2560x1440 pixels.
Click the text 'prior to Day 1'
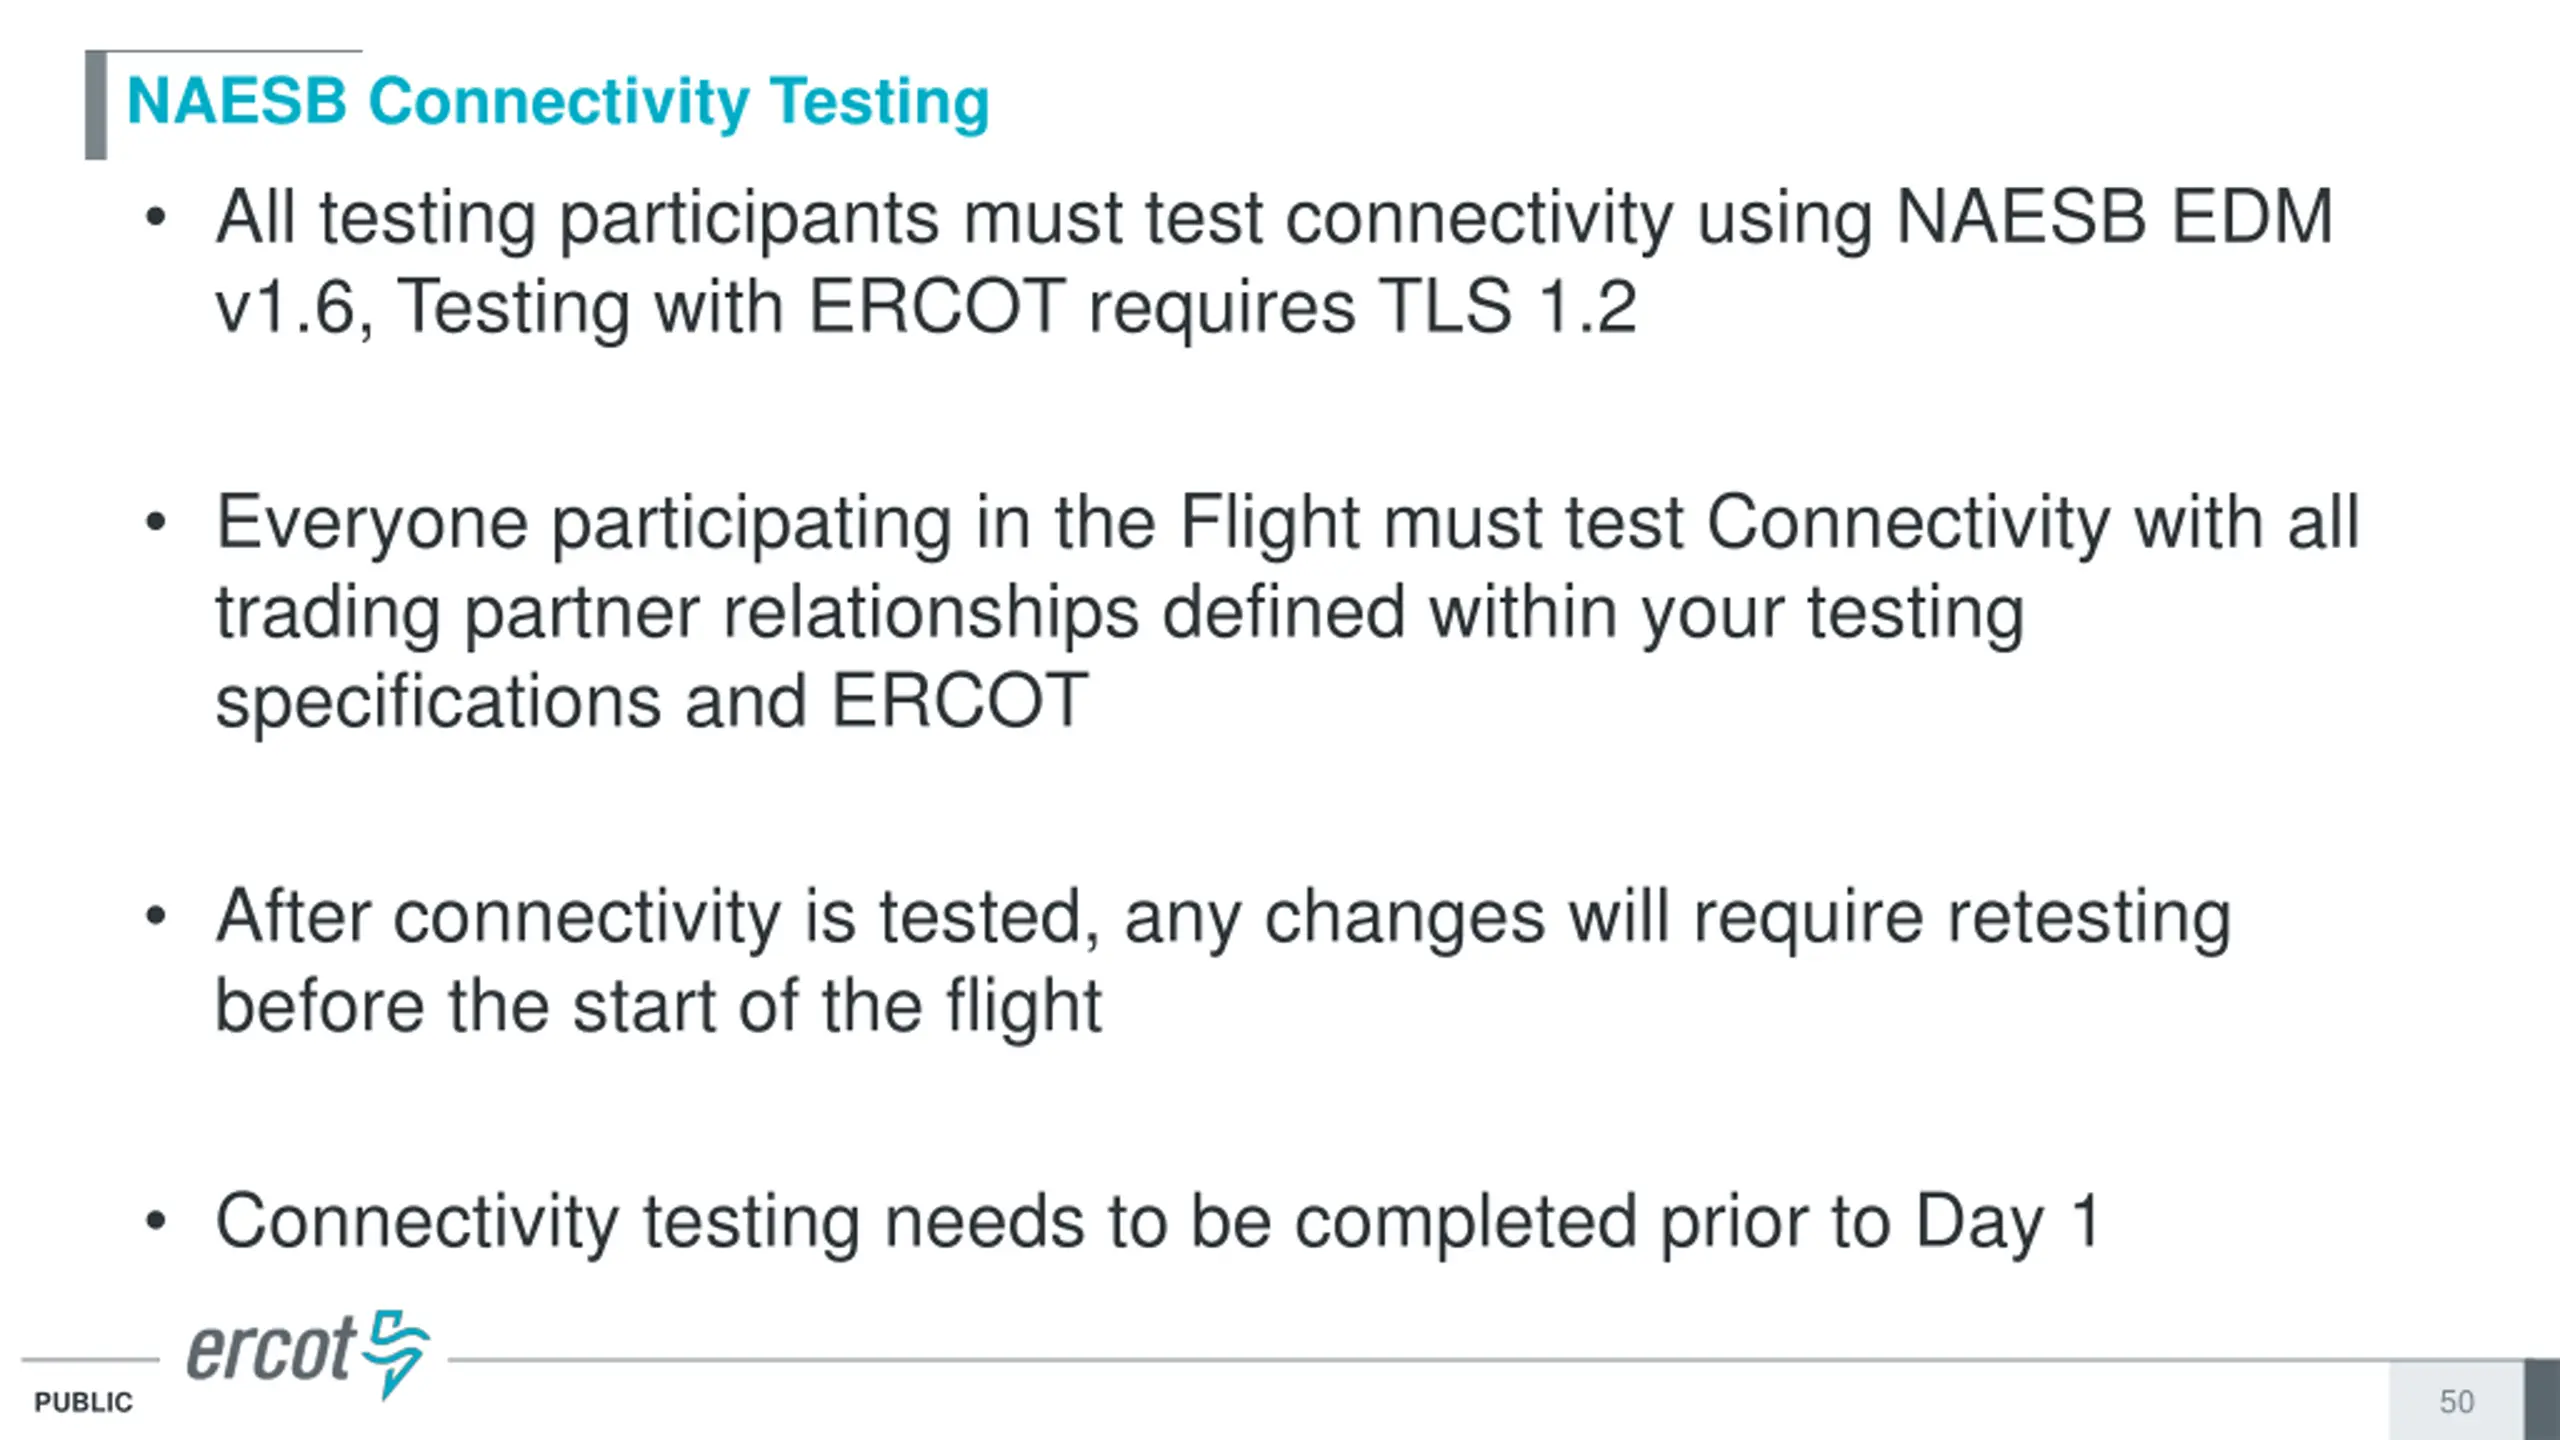[1879, 1221]
